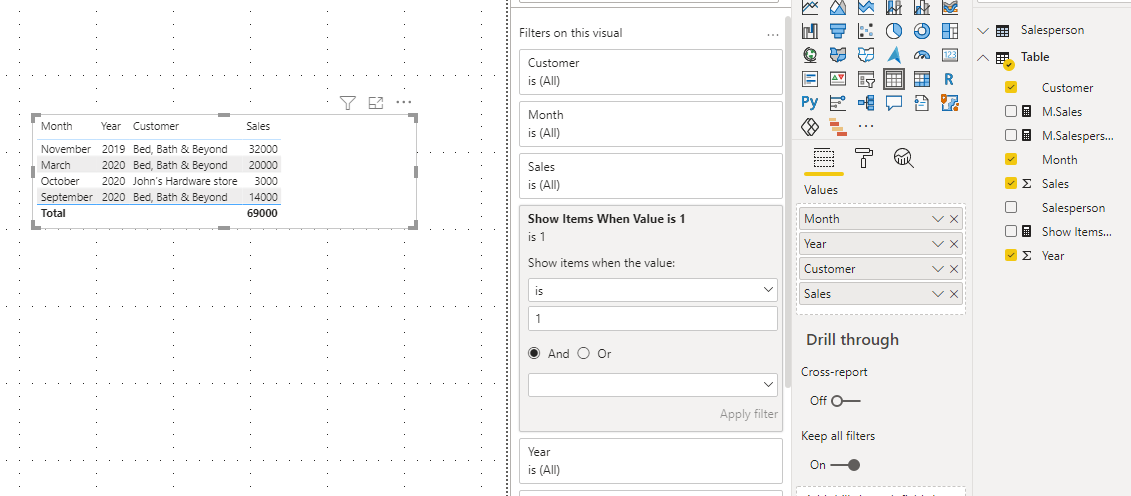The height and width of the screenshot is (496, 1131).
Task: Select the And radio button
Action: (534, 353)
